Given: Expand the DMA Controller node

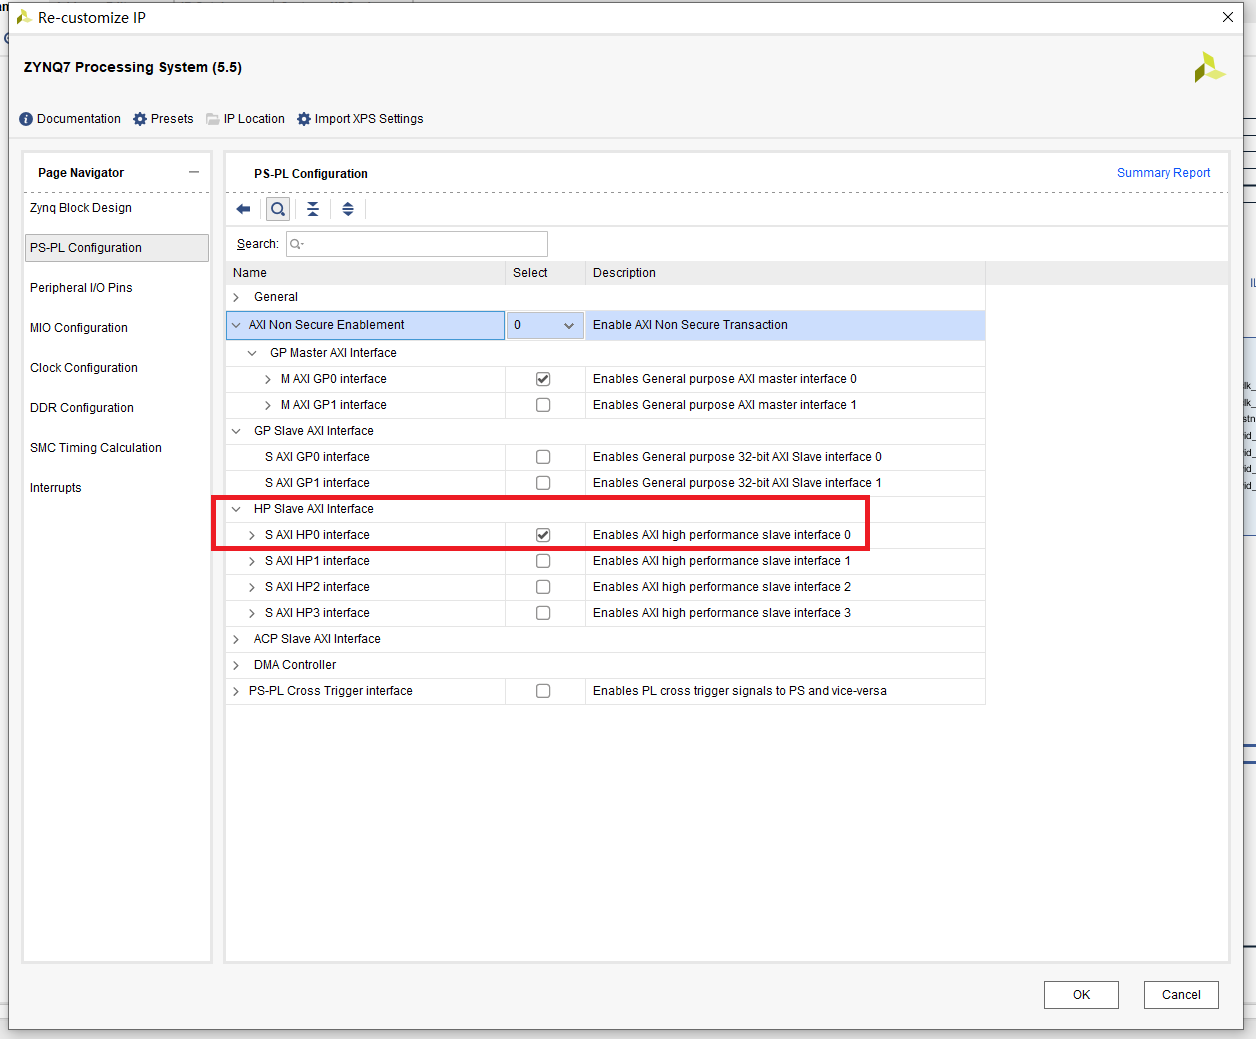Looking at the screenshot, I should click(x=236, y=665).
